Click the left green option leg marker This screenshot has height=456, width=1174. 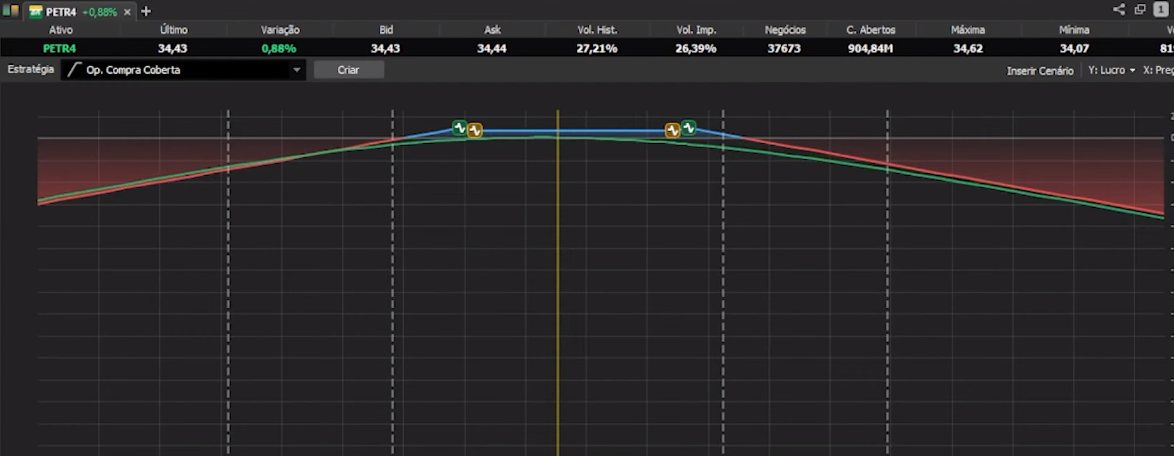coord(459,128)
